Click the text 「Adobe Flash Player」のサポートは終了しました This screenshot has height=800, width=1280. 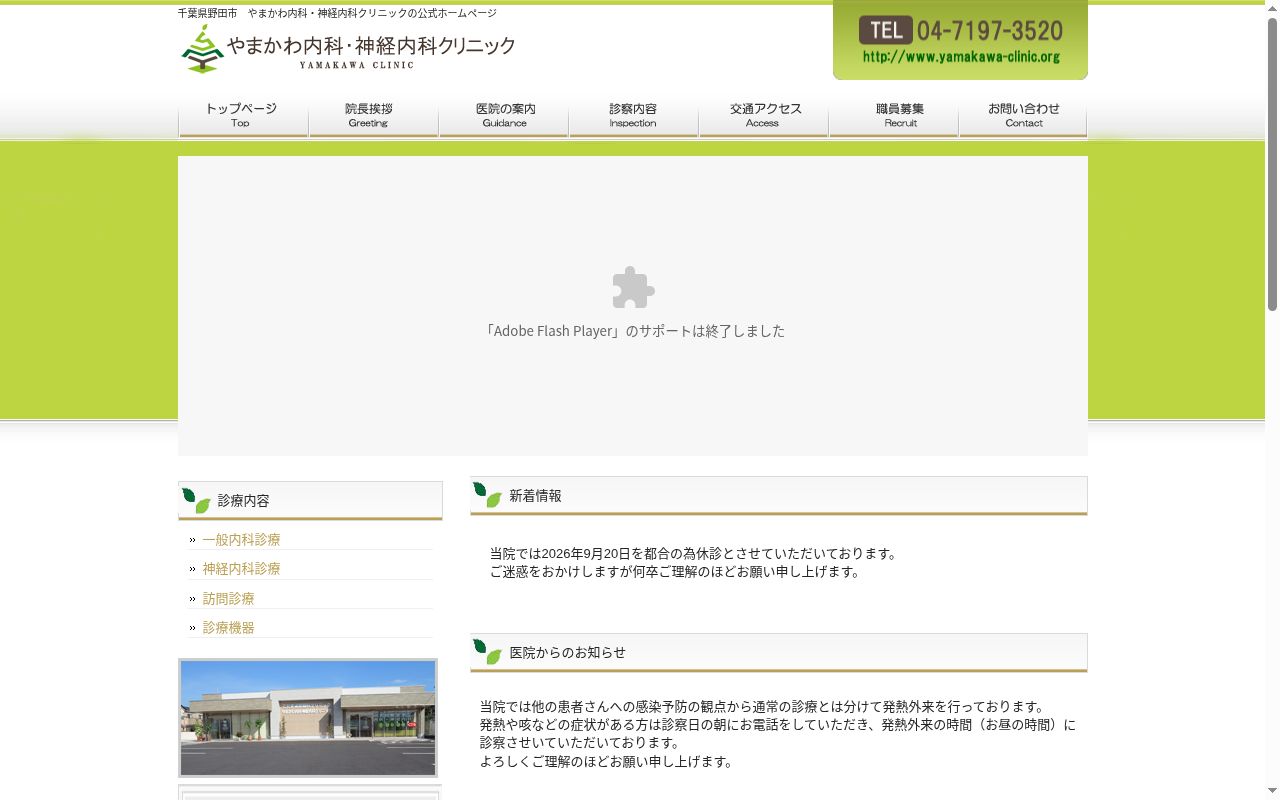[x=633, y=331]
